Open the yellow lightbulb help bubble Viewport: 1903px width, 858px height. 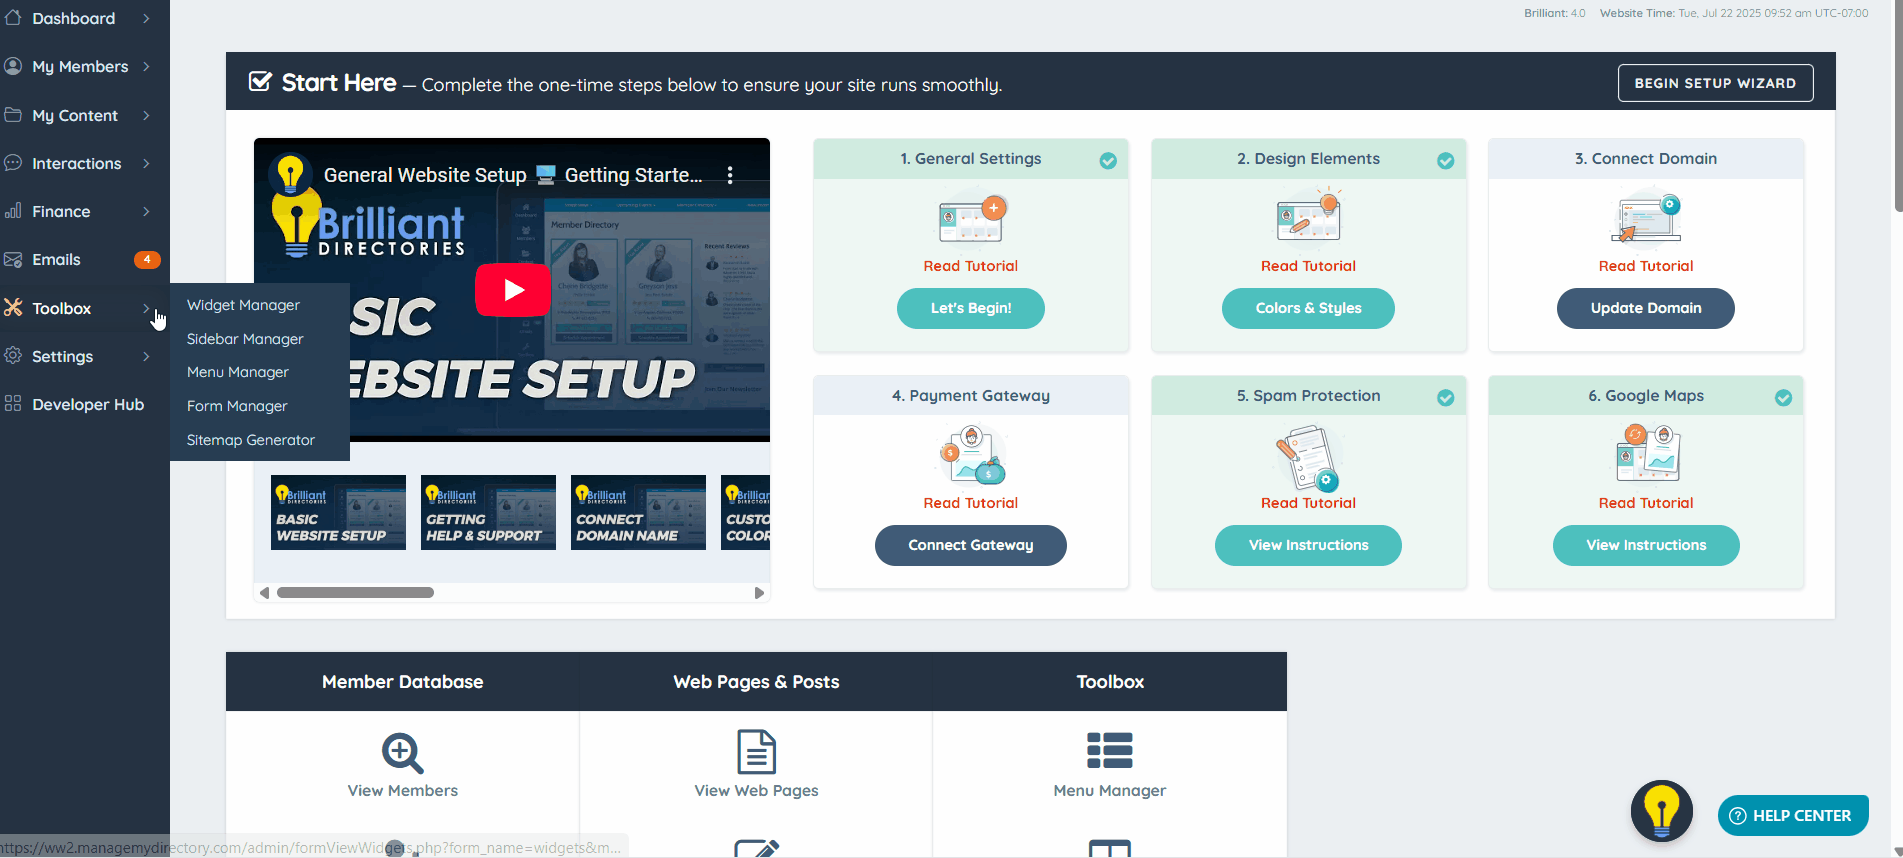1662,811
